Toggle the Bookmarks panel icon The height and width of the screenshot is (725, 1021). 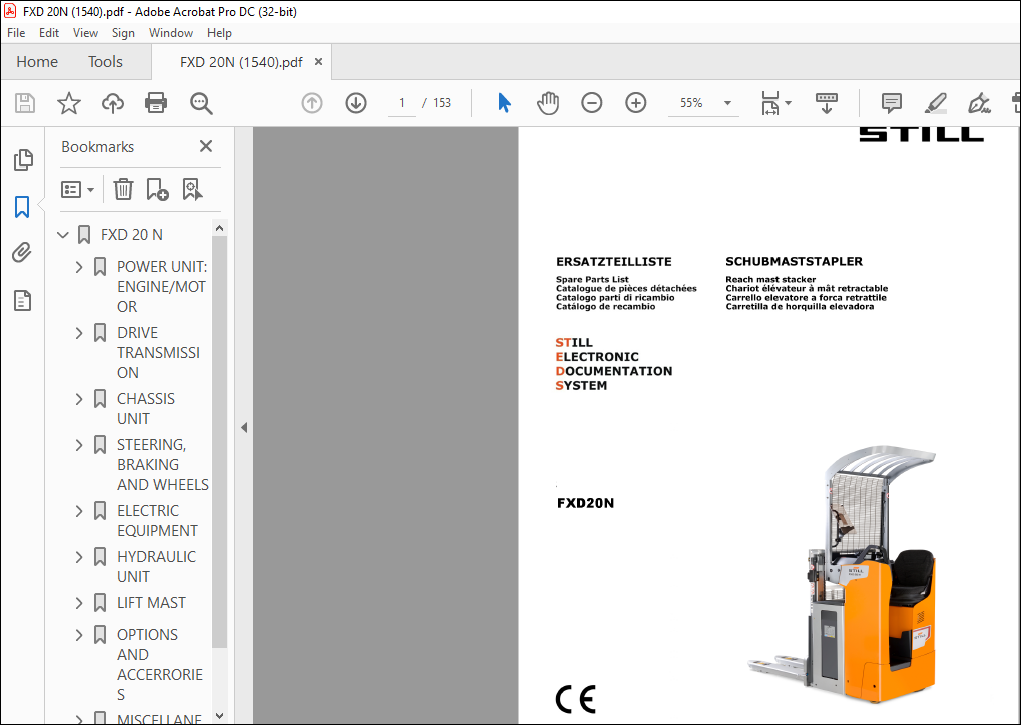coord(22,207)
